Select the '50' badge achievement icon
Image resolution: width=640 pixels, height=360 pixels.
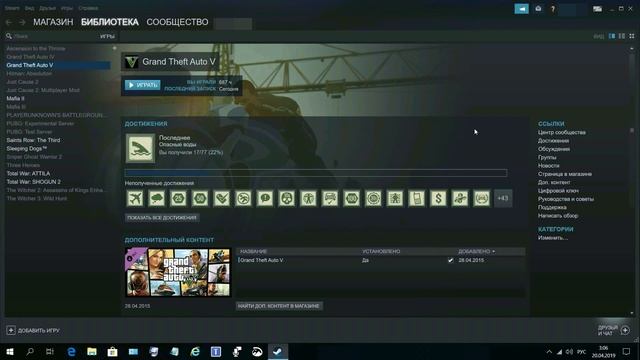click(200, 198)
